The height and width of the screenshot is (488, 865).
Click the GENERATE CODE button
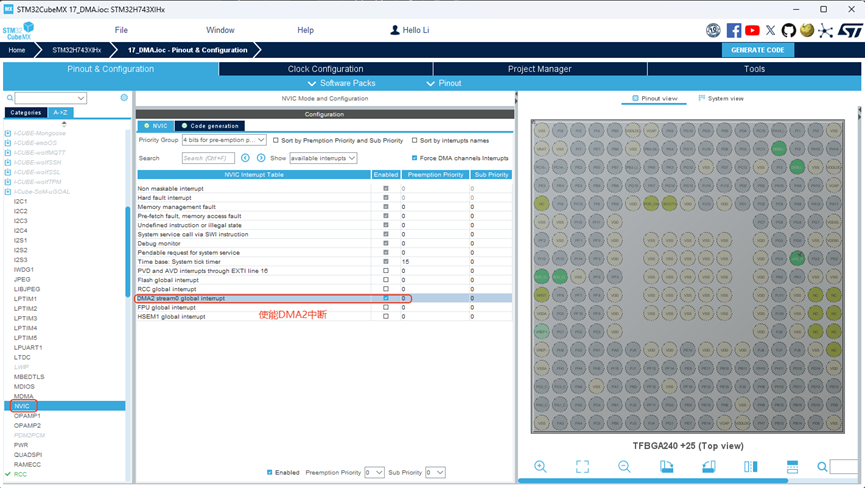(x=757, y=50)
